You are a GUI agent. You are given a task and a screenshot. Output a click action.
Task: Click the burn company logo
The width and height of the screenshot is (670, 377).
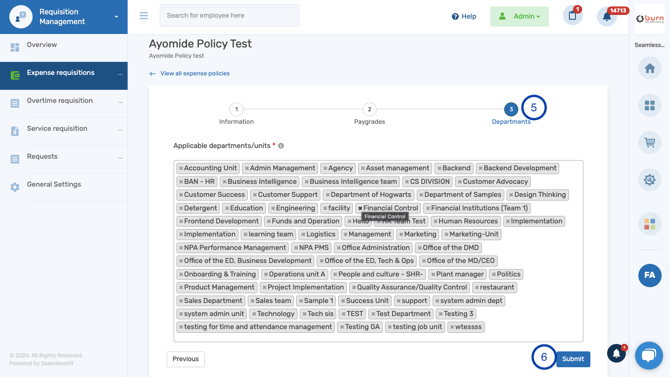point(649,19)
